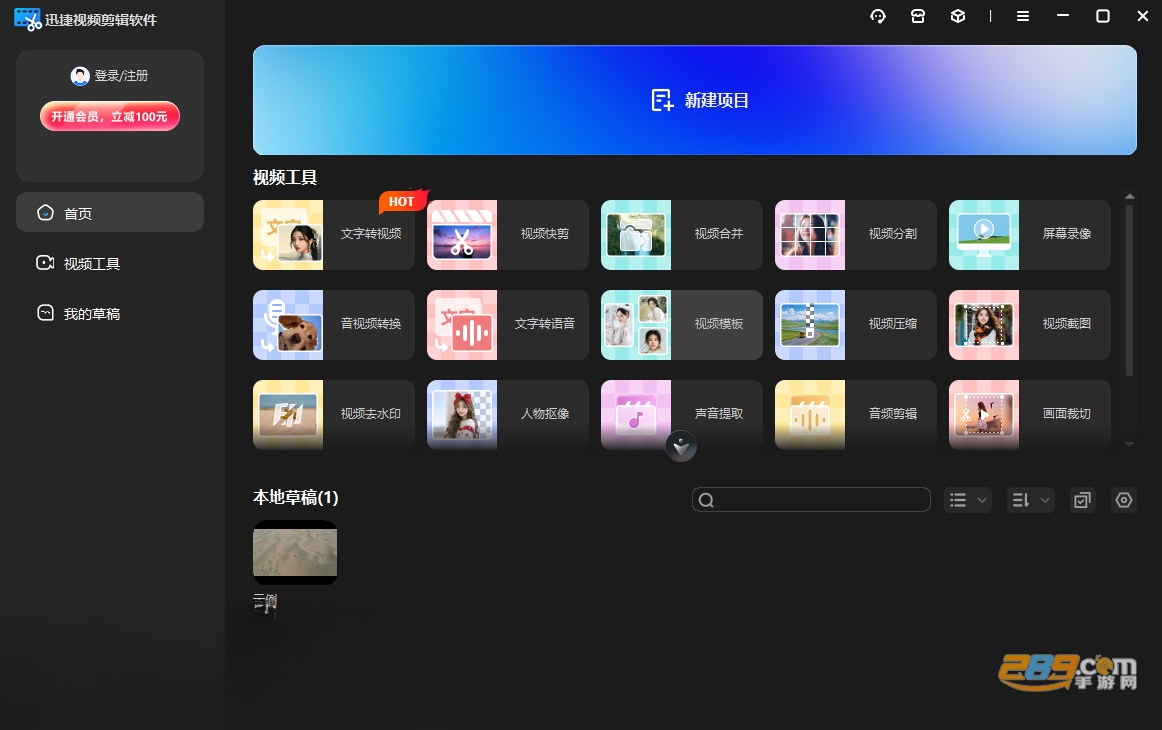Open the store icon in title bar
Screen dimensions: 1162x730
pyautogui.click(x=918, y=16)
